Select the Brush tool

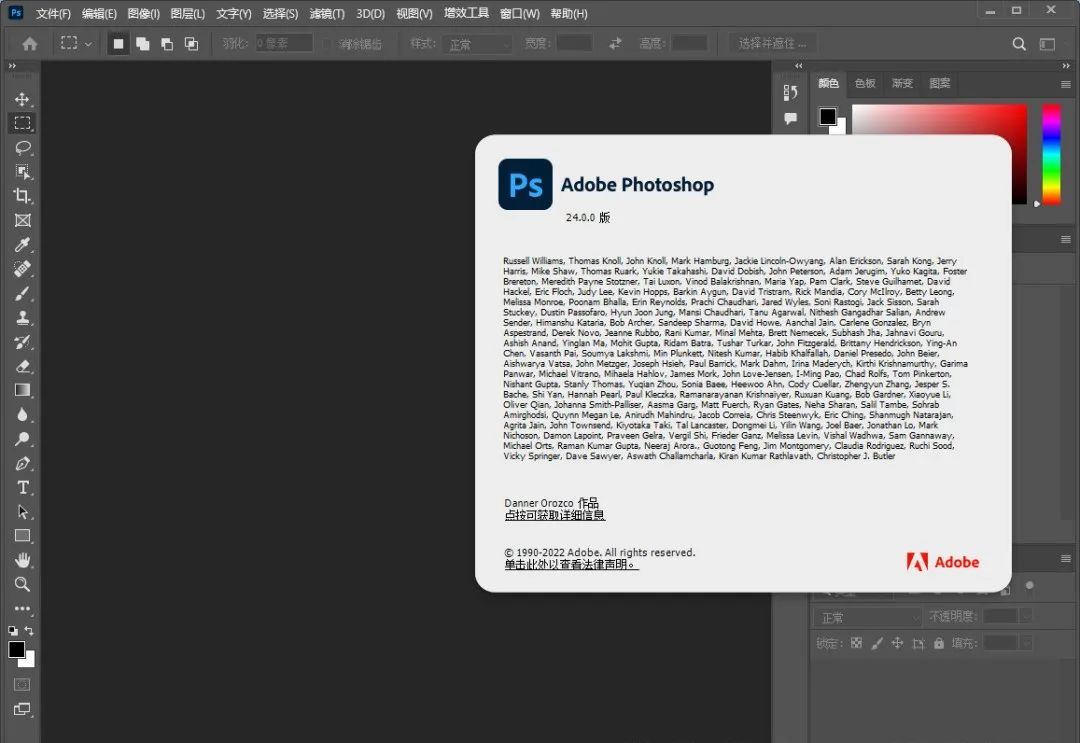(x=22, y=293)
